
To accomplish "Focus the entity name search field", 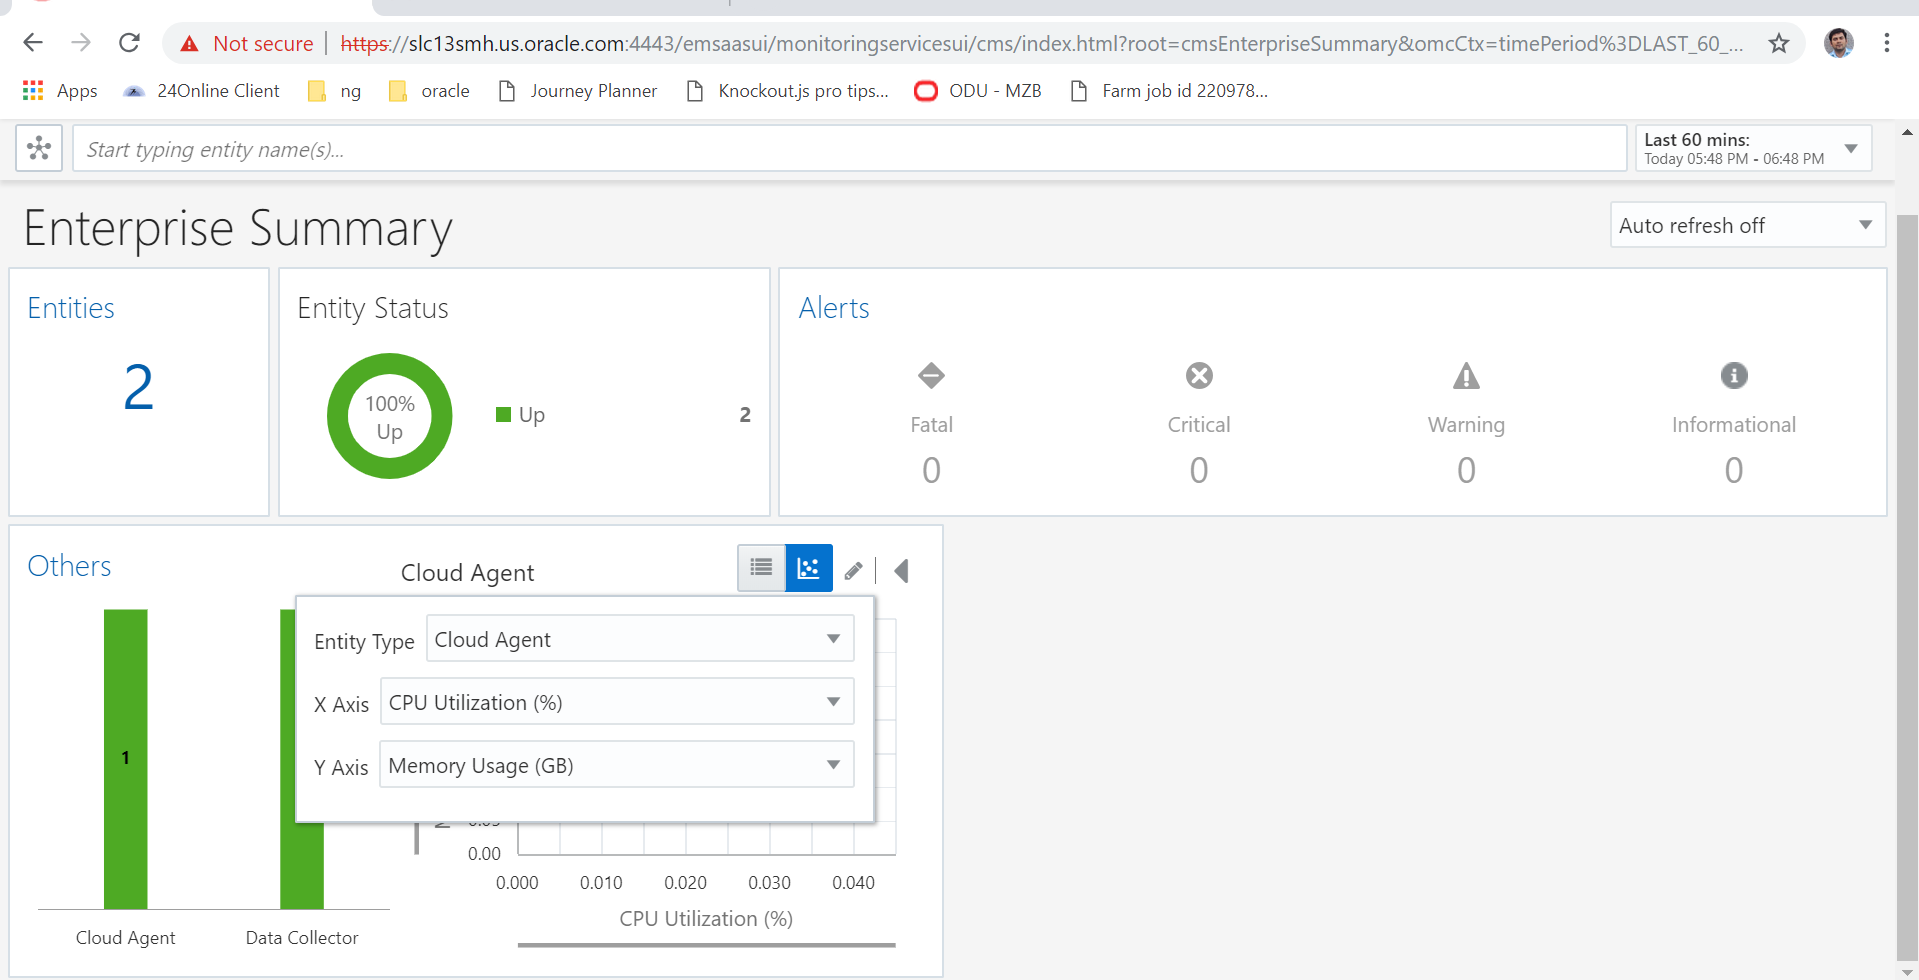I will click(x=849, y=149).
